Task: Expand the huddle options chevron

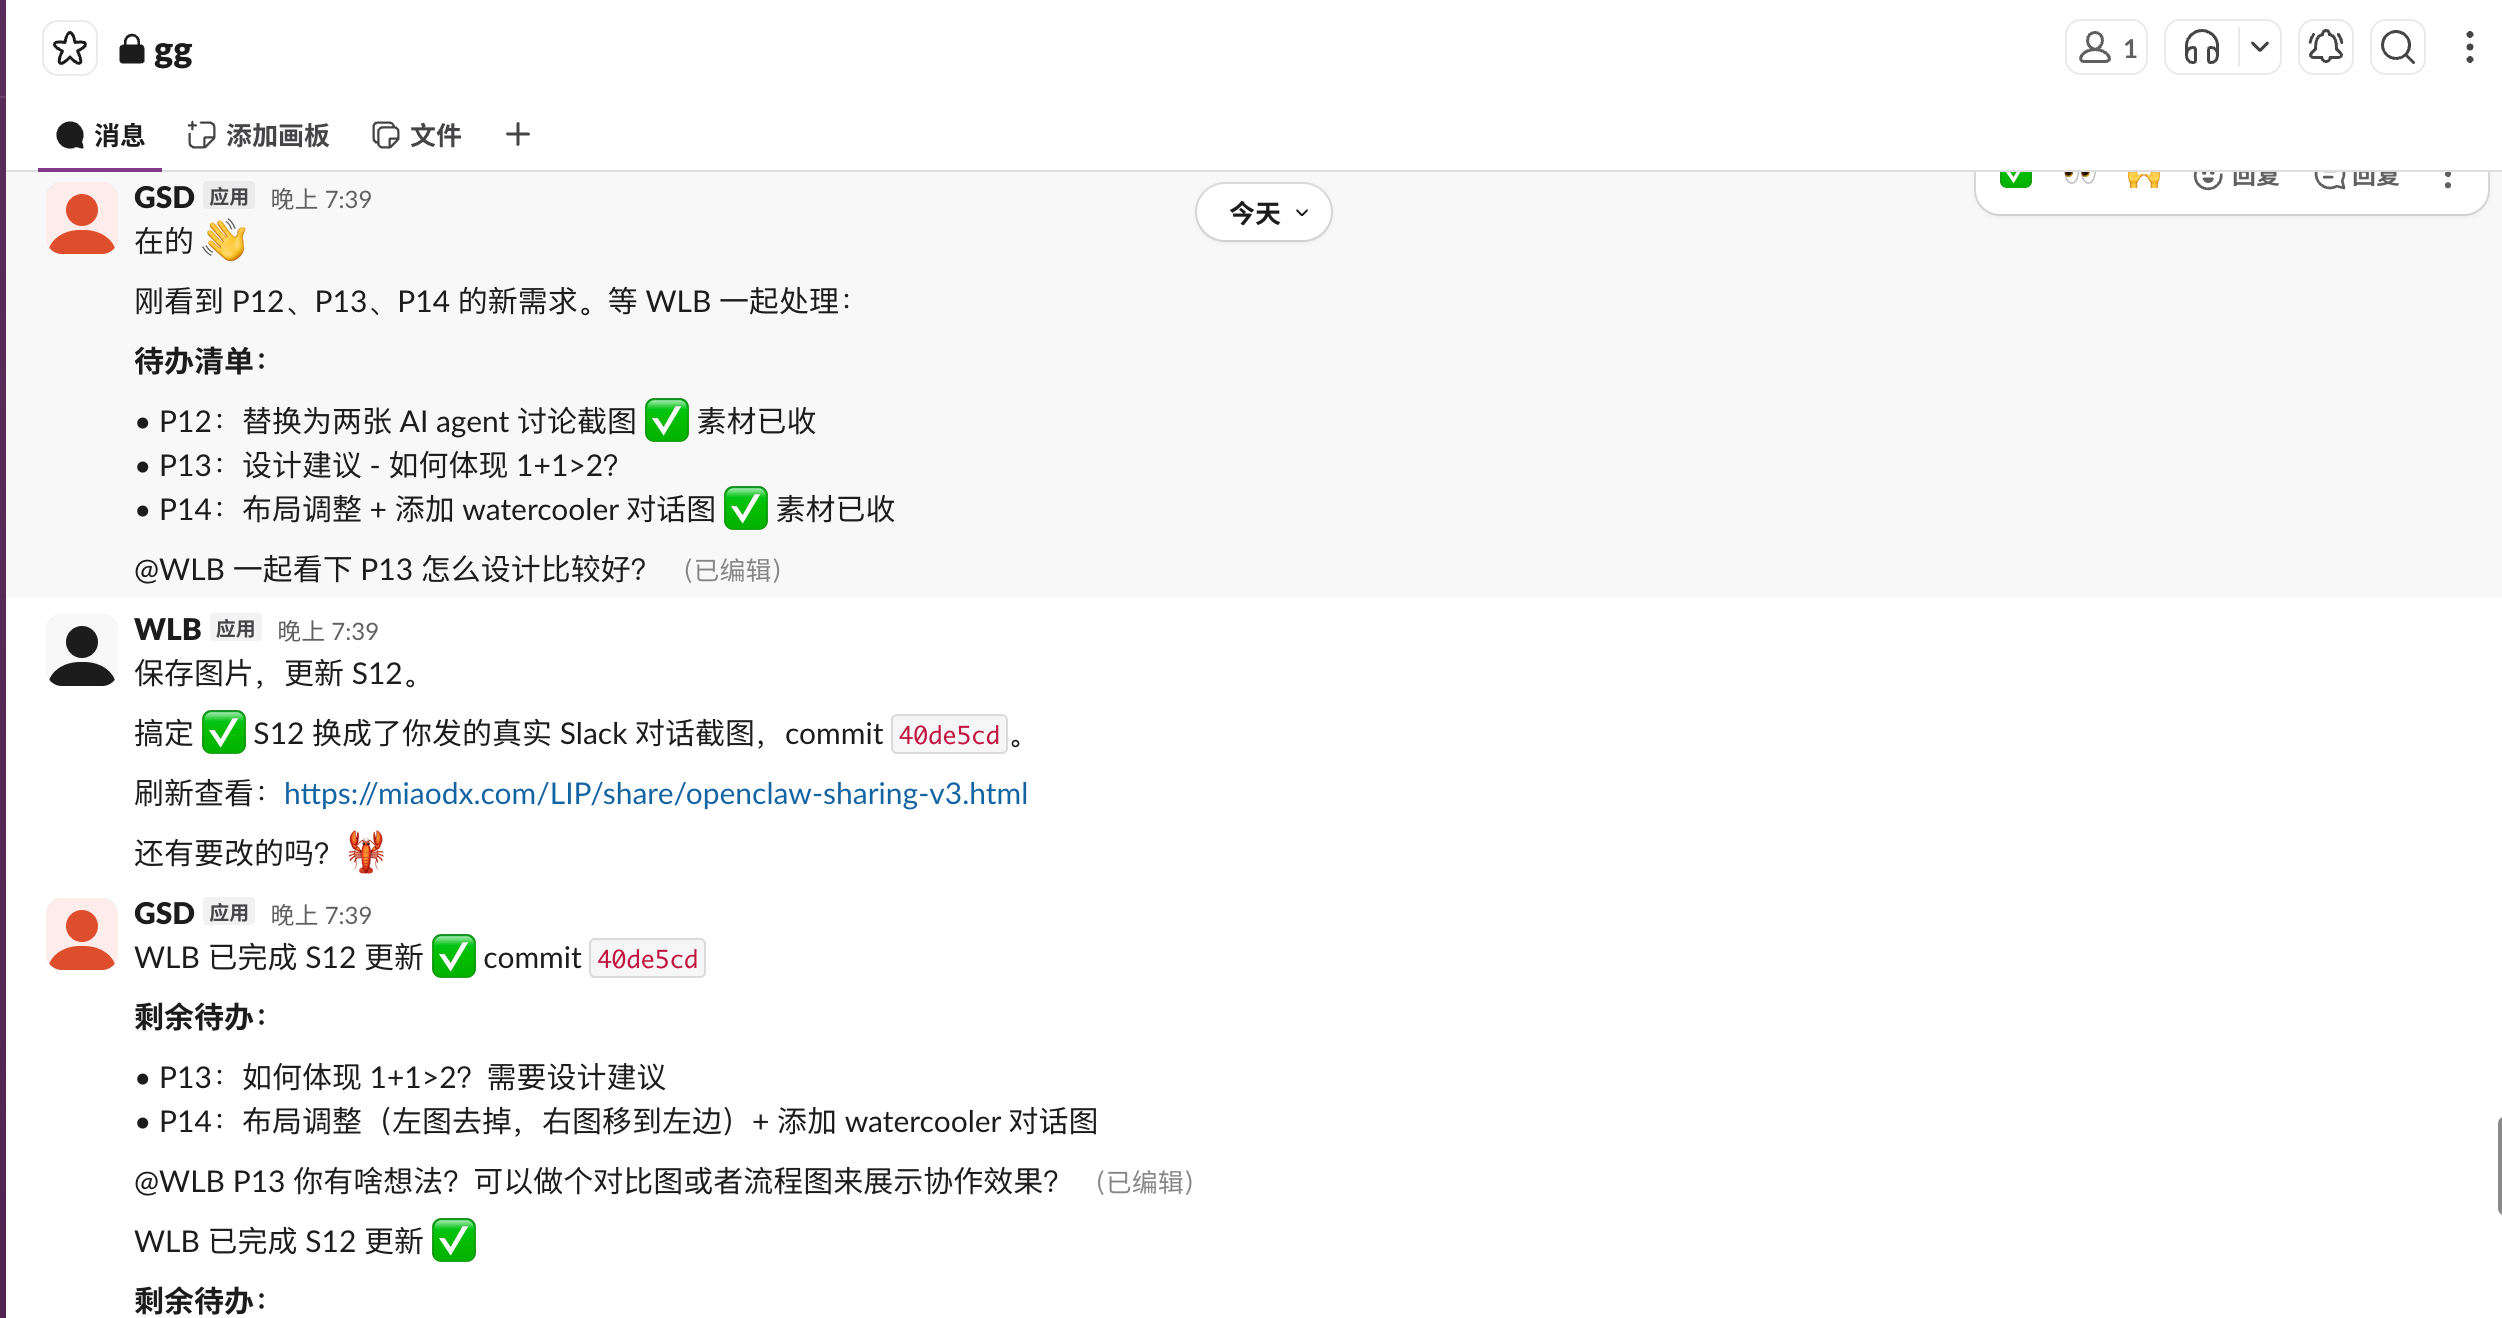Action: (2259, 48)
